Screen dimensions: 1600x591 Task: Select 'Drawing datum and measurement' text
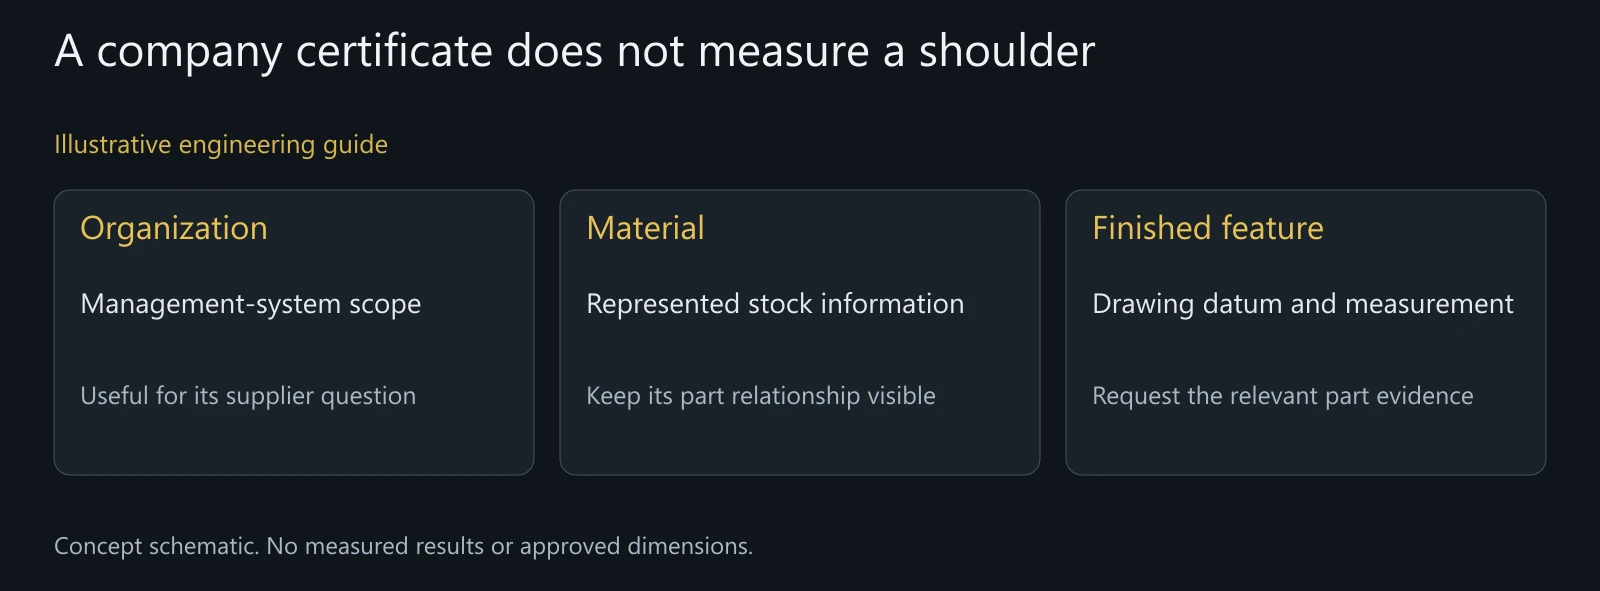click(1303, 304)
